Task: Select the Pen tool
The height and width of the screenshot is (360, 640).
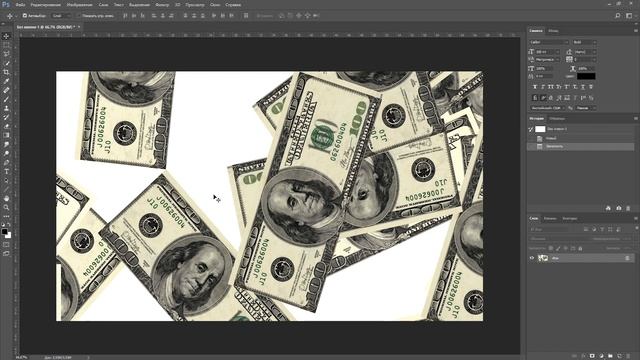Action: [x=6, y=162]
